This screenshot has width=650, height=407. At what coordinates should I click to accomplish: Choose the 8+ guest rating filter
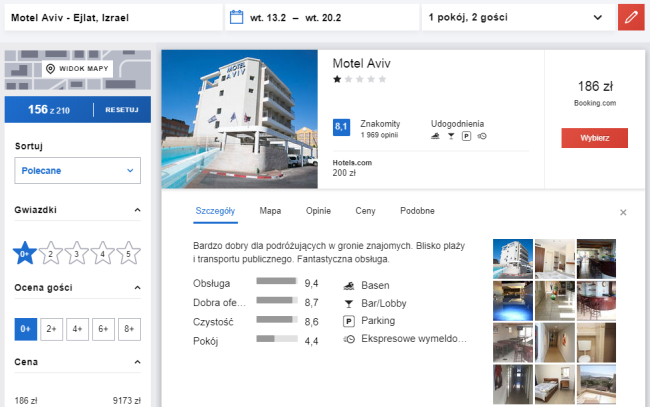[129, 327]
